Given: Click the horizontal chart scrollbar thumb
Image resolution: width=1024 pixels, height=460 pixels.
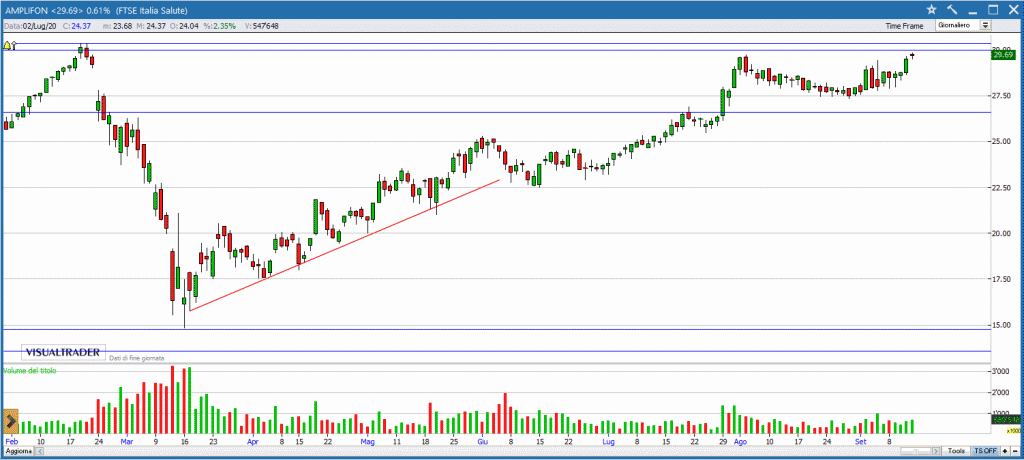Looking at the screenshot, I should tap(916, 451).
